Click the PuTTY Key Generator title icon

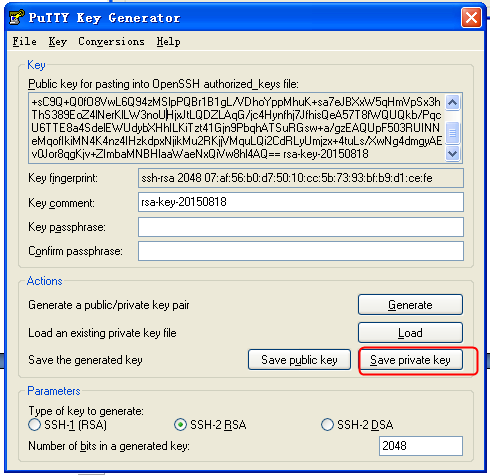(x=17, y=18)
